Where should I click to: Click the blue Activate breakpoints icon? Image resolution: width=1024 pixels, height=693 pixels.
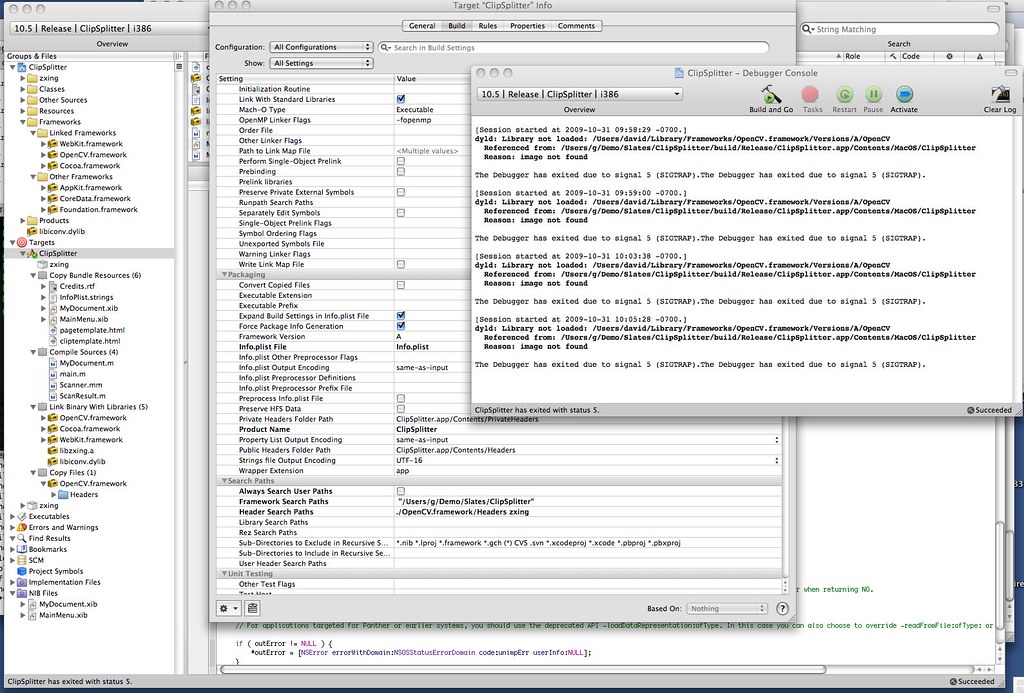click(x=904, y=95)
